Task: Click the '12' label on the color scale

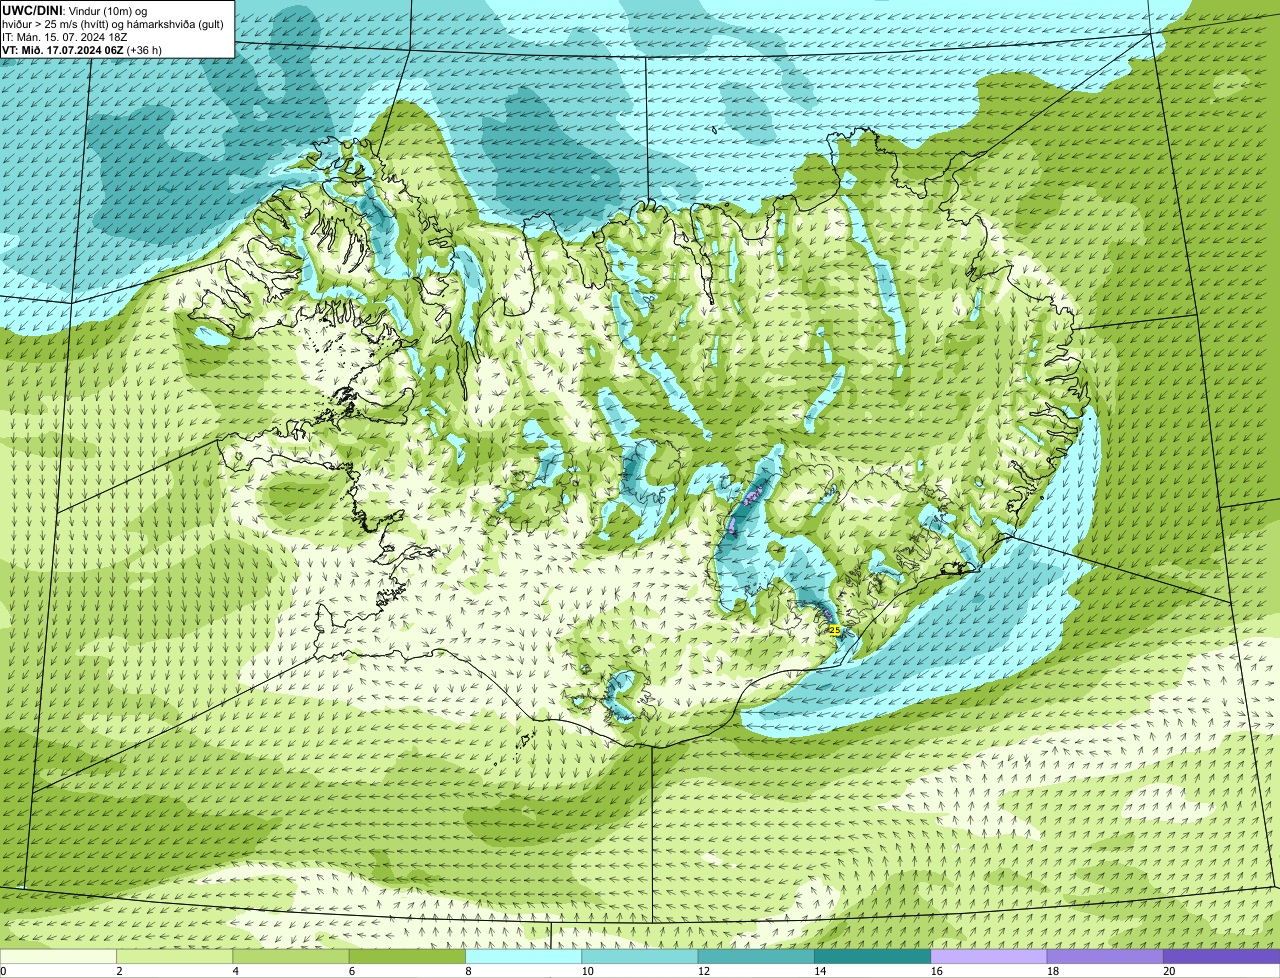Action: (703, 971)
